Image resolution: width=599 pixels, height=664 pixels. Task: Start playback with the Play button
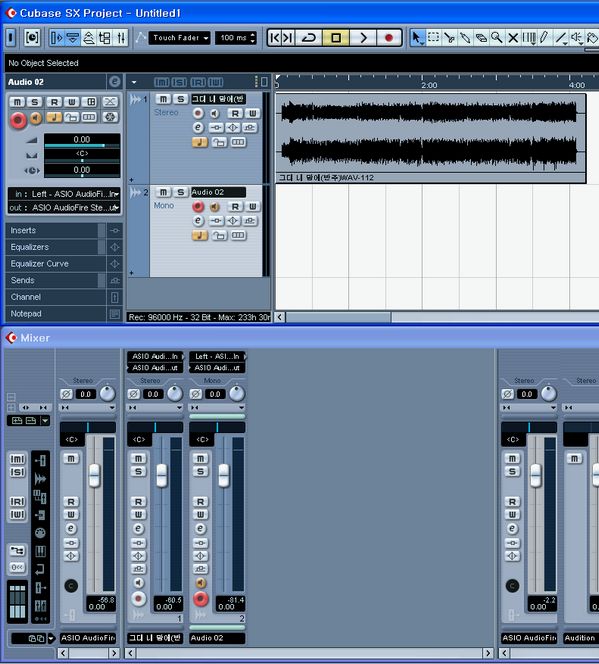363,38
